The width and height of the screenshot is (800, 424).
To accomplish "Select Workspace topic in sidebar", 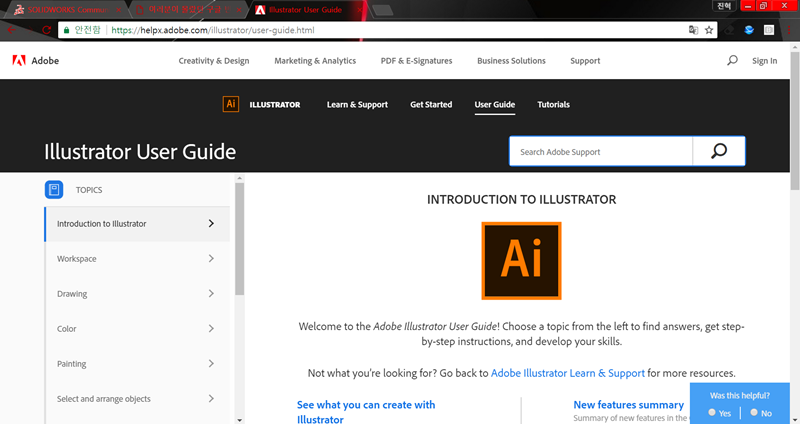I will 77,259.
